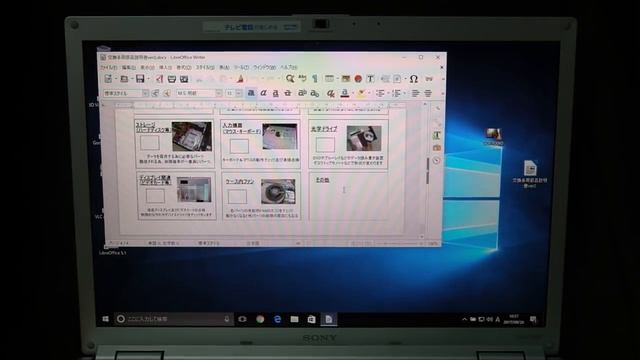The height and width of the screenshot is (360, 640).
Task: Export directly as PDF
Action: tap(160, 79)
